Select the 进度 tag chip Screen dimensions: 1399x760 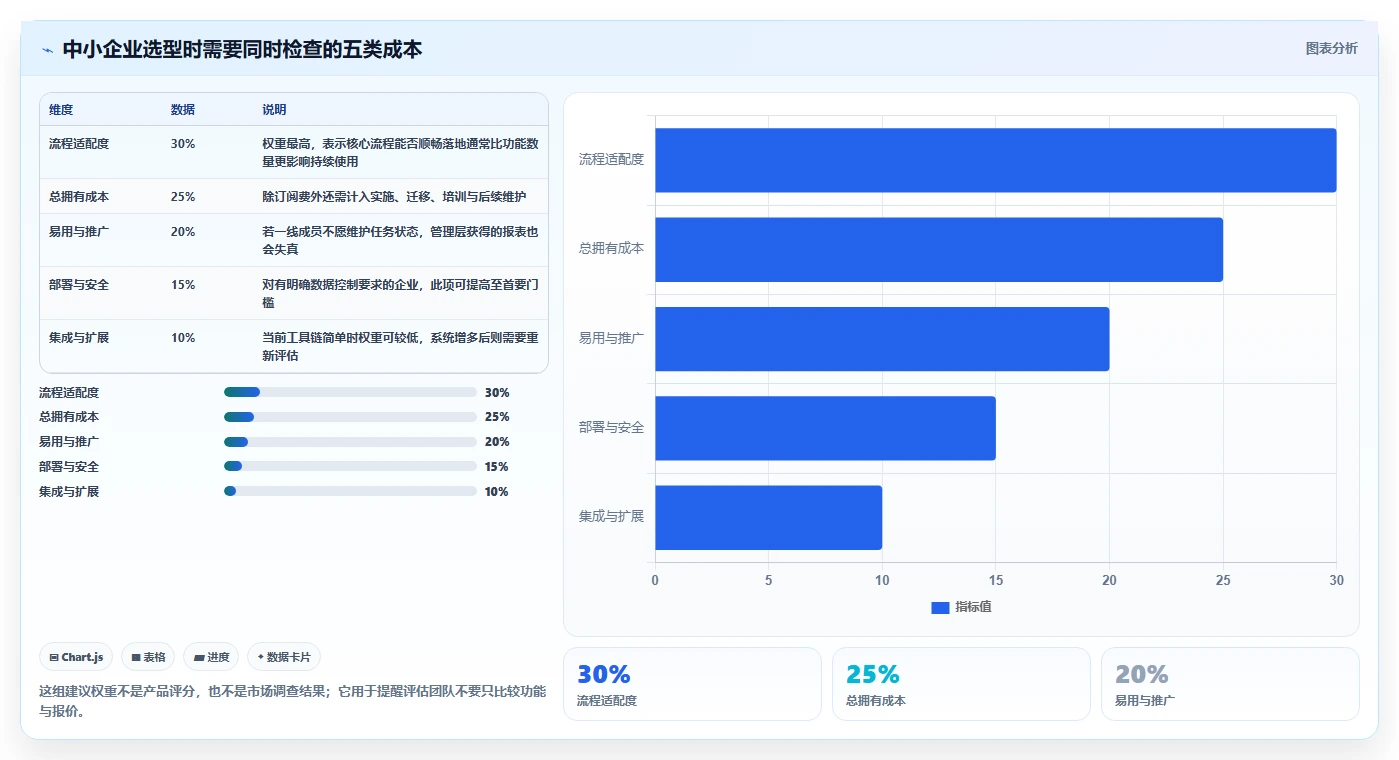(211, 657)
